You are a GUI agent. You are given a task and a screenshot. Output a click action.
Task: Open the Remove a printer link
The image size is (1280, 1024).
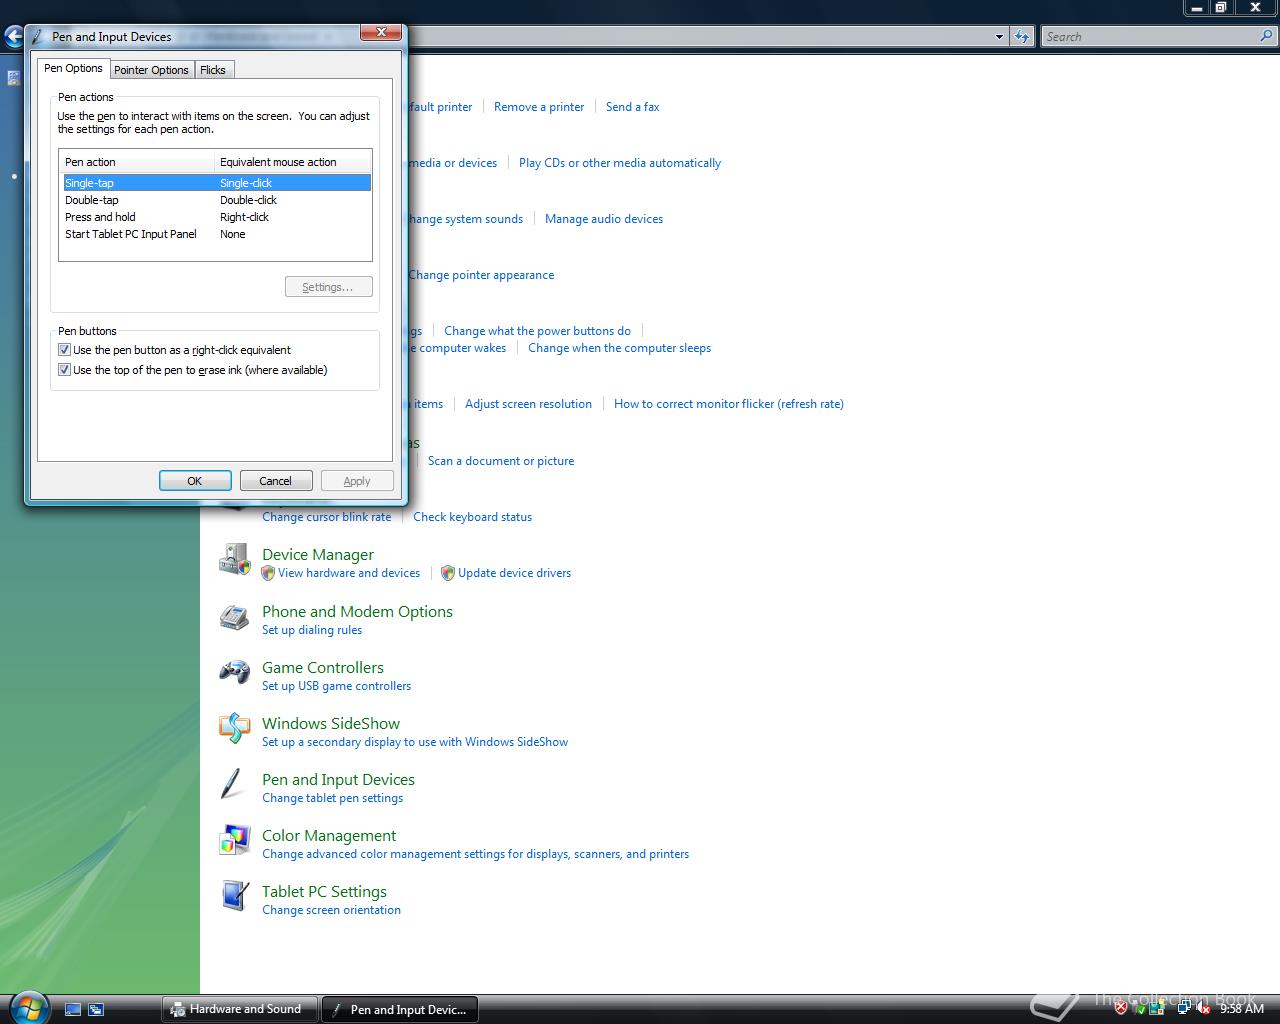539,107
